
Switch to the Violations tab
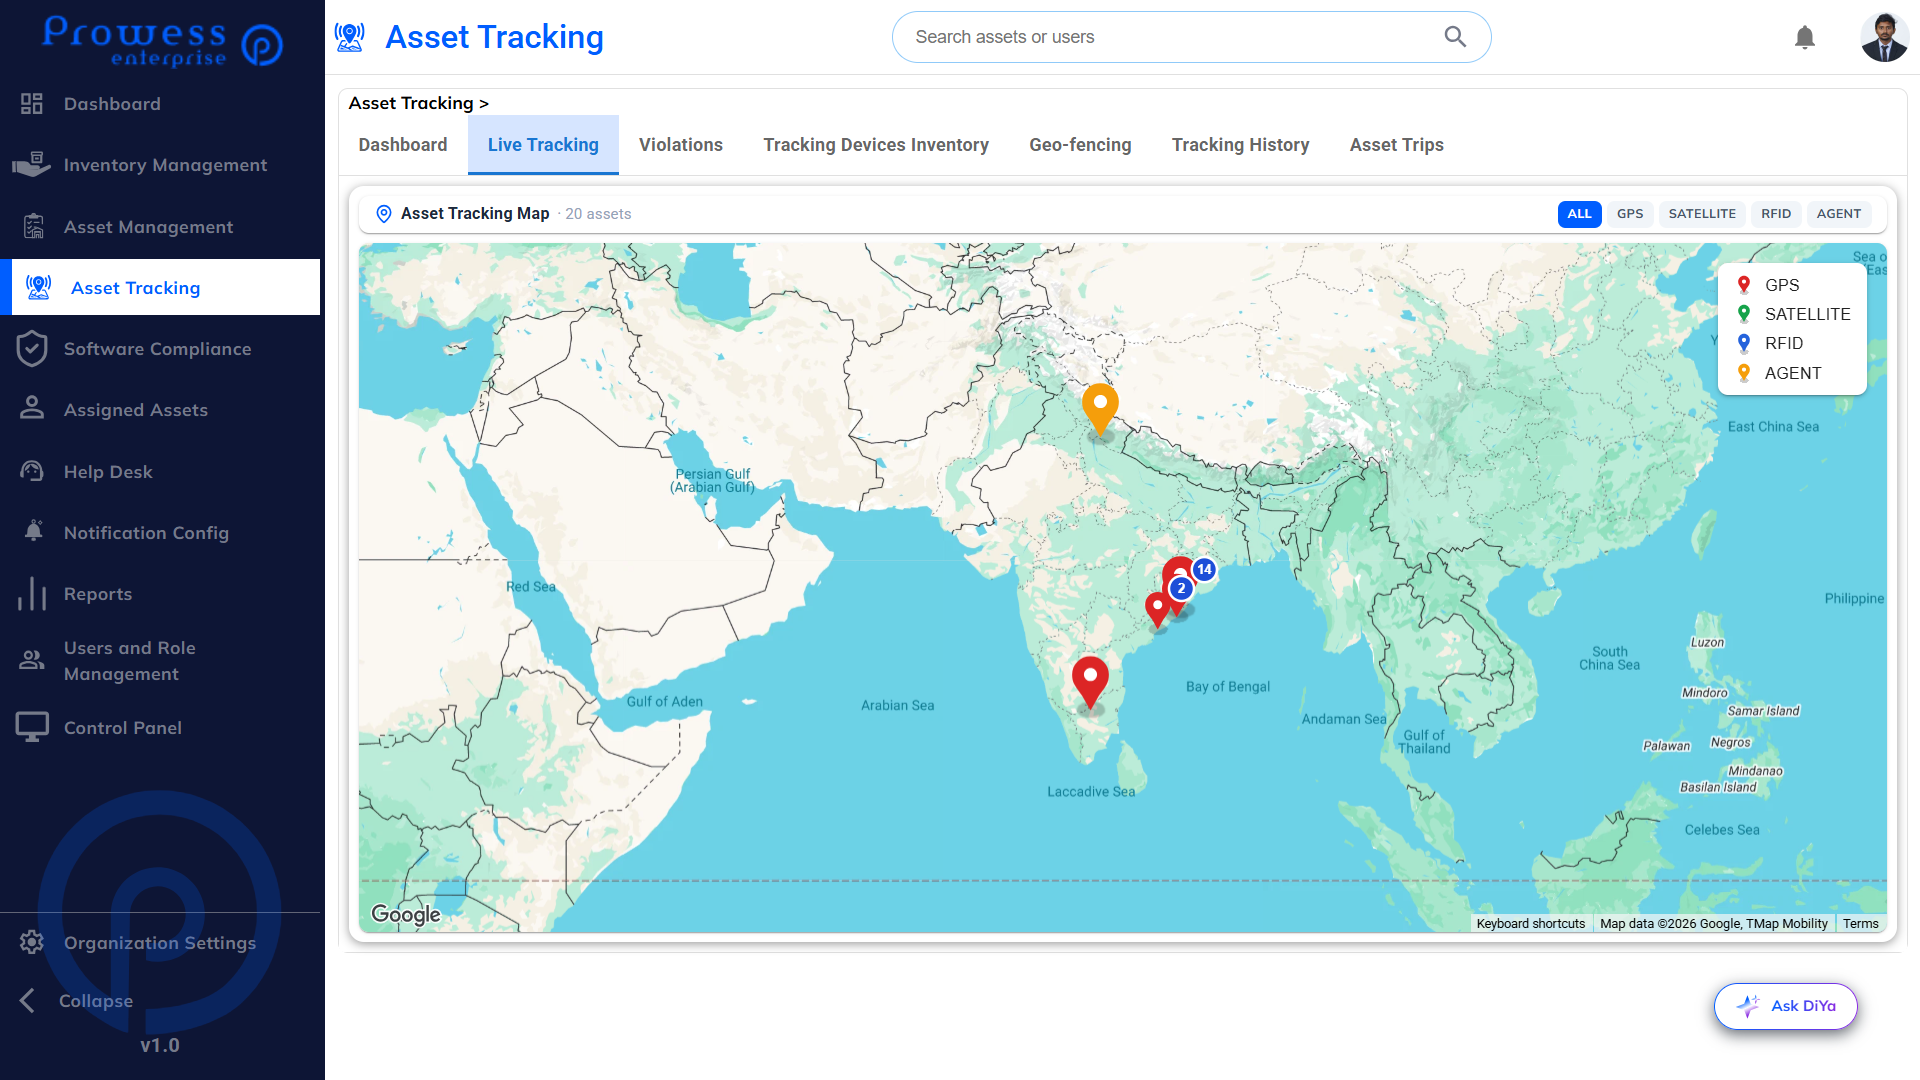click(x=681, y=145)
